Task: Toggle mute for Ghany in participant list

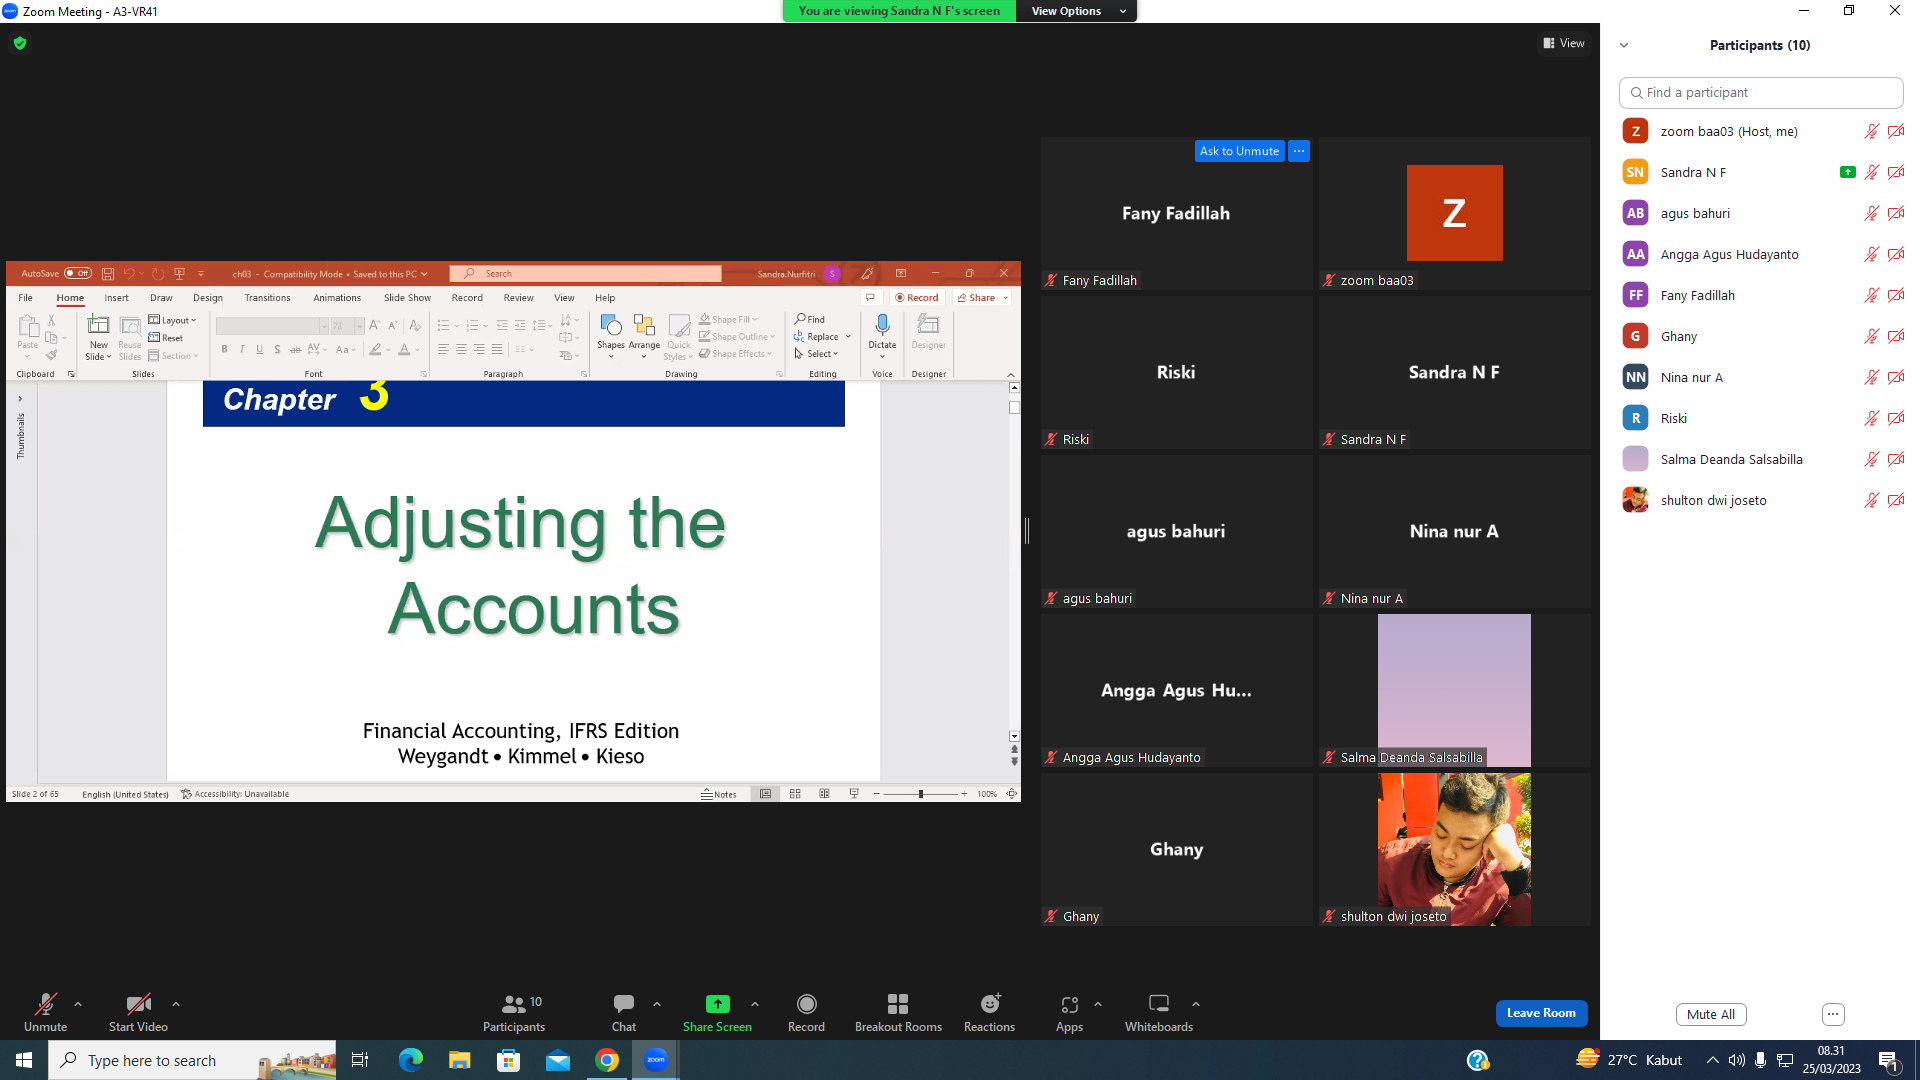Action: (x=1871, y=336)
